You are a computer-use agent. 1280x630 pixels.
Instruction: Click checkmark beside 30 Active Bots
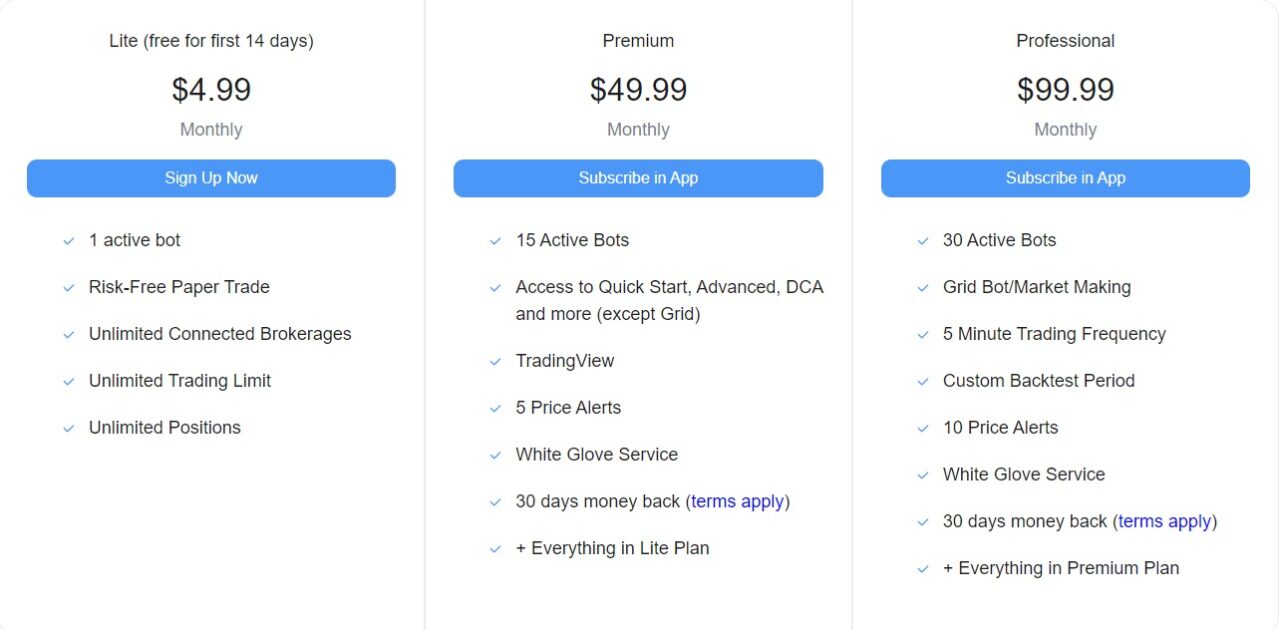(923, 241)
